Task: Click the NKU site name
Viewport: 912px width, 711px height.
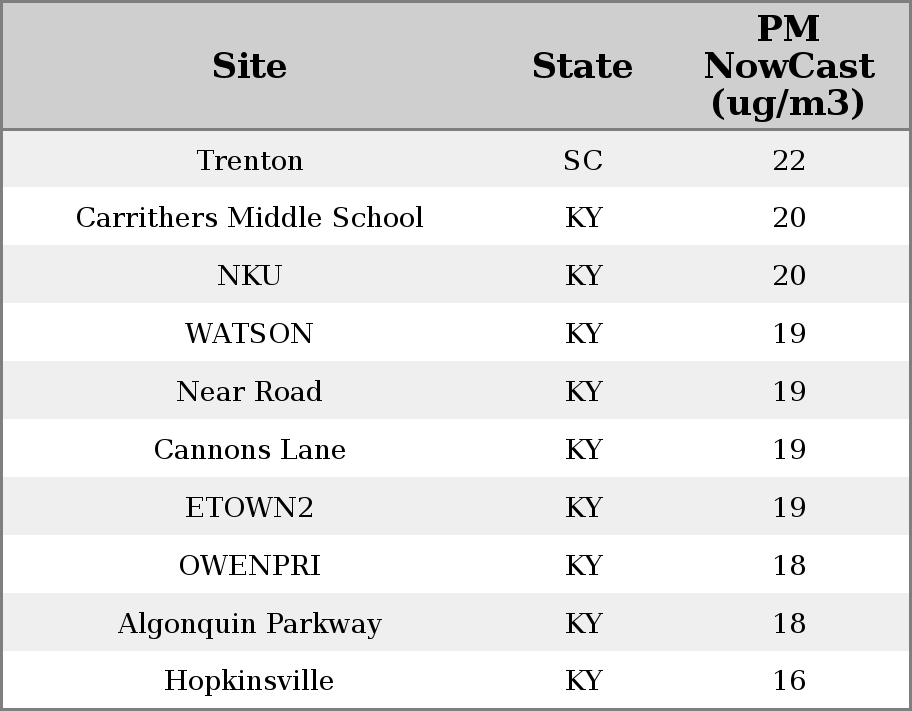Action: point(249,276)
